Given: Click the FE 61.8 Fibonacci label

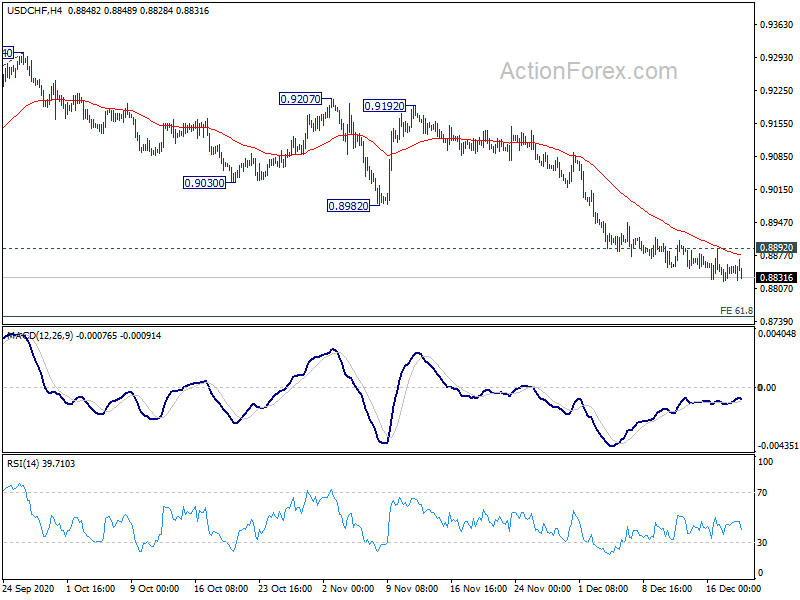Looking at the screenshot, I should (x=736, y=310).
